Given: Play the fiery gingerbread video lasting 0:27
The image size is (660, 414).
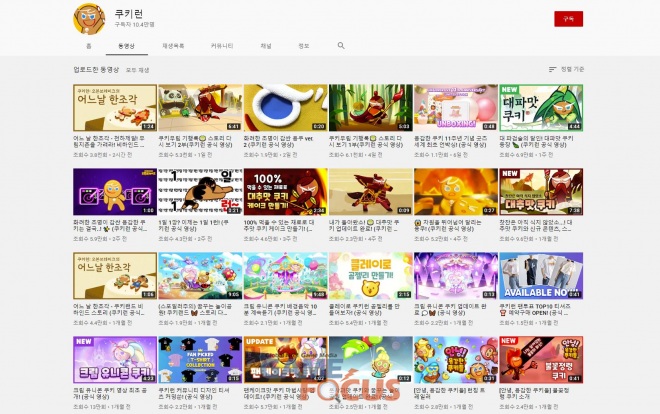Looking at the screenshot, I should [x=456, y=192].
